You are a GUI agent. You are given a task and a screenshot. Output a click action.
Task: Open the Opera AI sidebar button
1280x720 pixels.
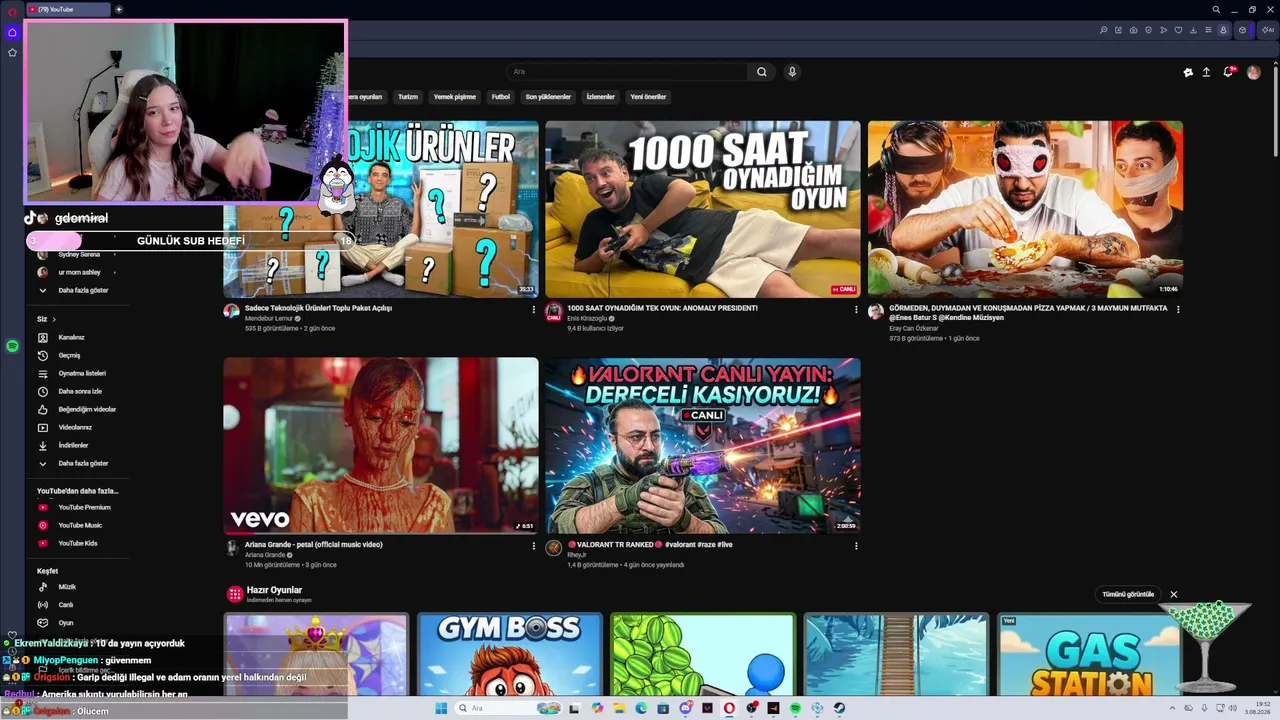1267,30
